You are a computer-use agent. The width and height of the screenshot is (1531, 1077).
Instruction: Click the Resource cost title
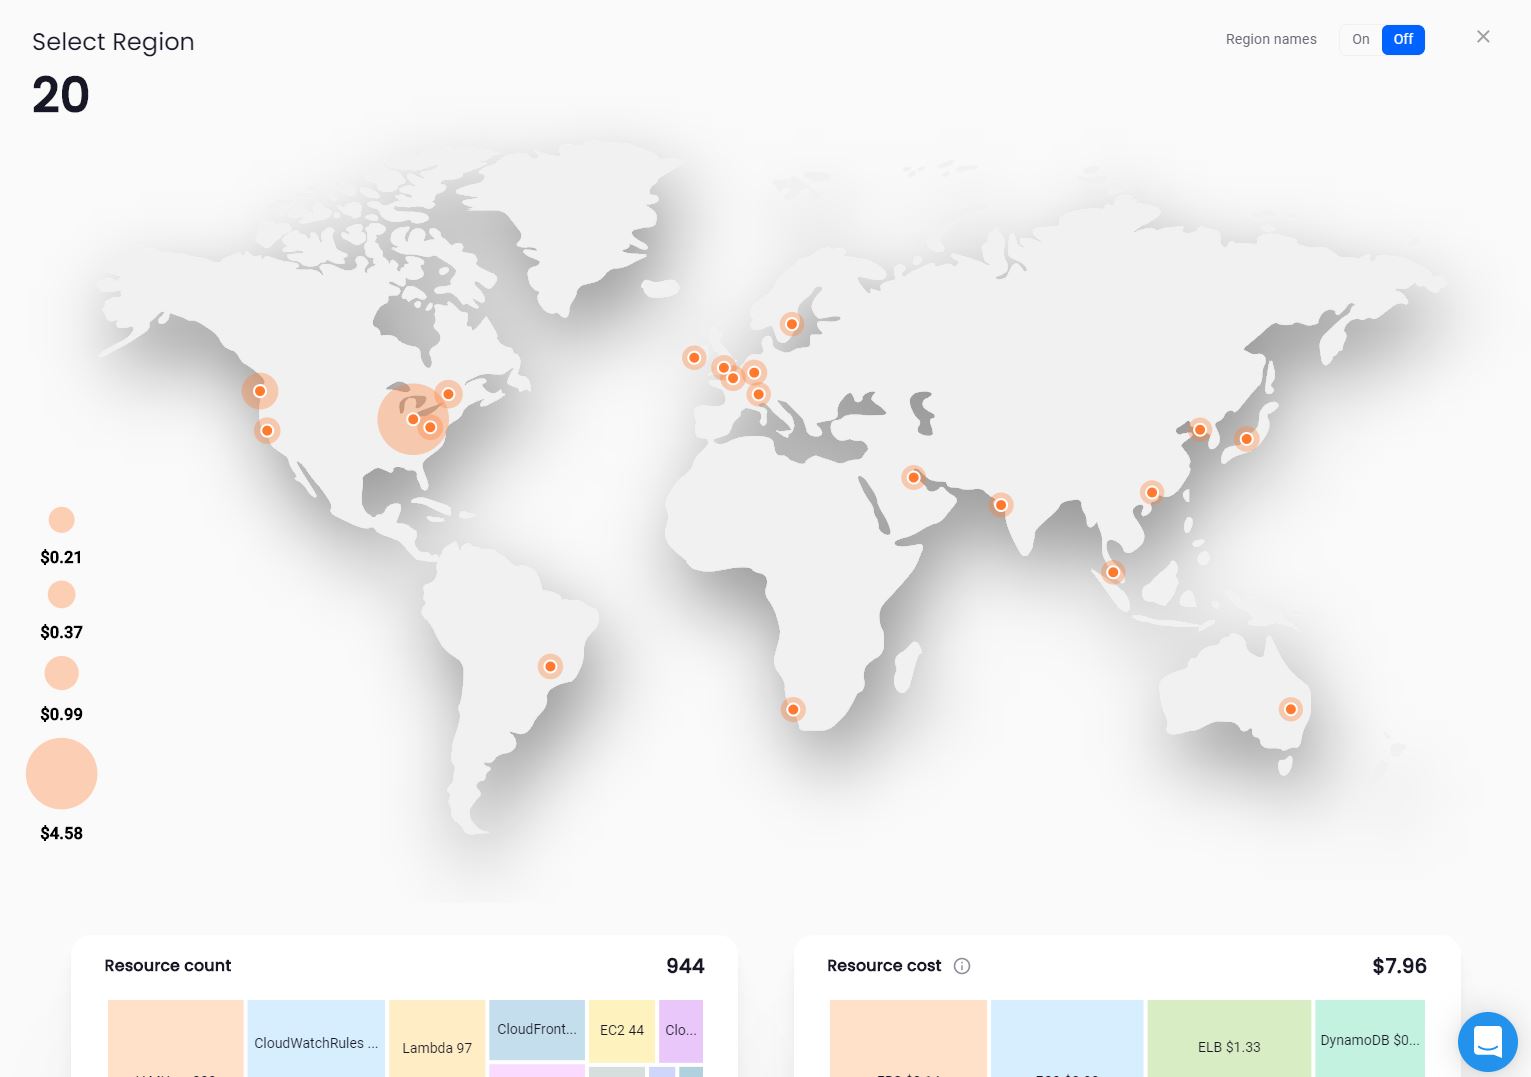(884, 966)
